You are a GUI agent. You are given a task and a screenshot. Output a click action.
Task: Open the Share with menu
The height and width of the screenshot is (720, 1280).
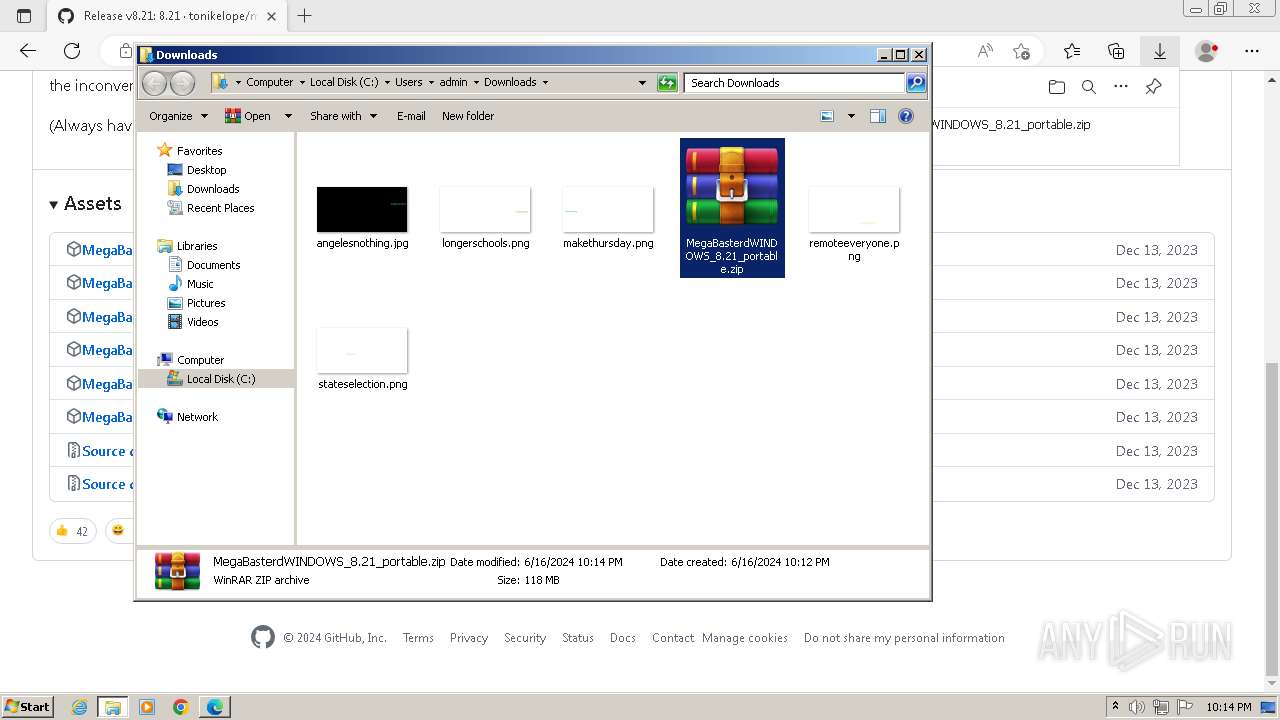pos(344,116)
